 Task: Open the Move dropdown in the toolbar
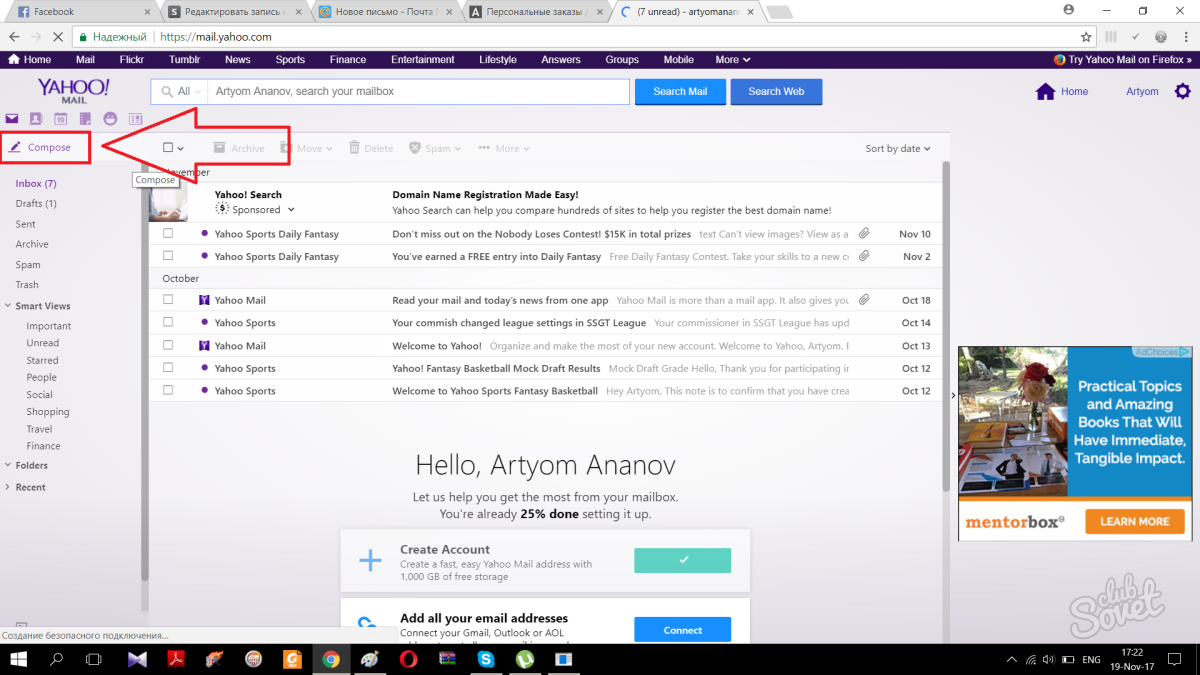tap(308, 148)
